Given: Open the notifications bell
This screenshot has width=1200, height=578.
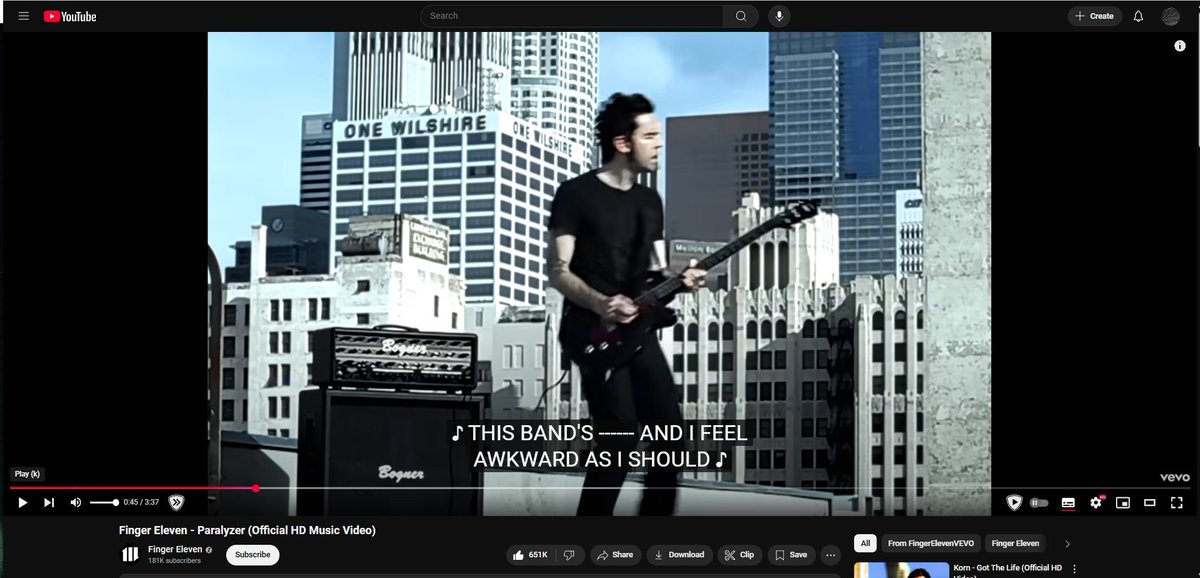Looking at the screenshot, I should click(1138, 16).
